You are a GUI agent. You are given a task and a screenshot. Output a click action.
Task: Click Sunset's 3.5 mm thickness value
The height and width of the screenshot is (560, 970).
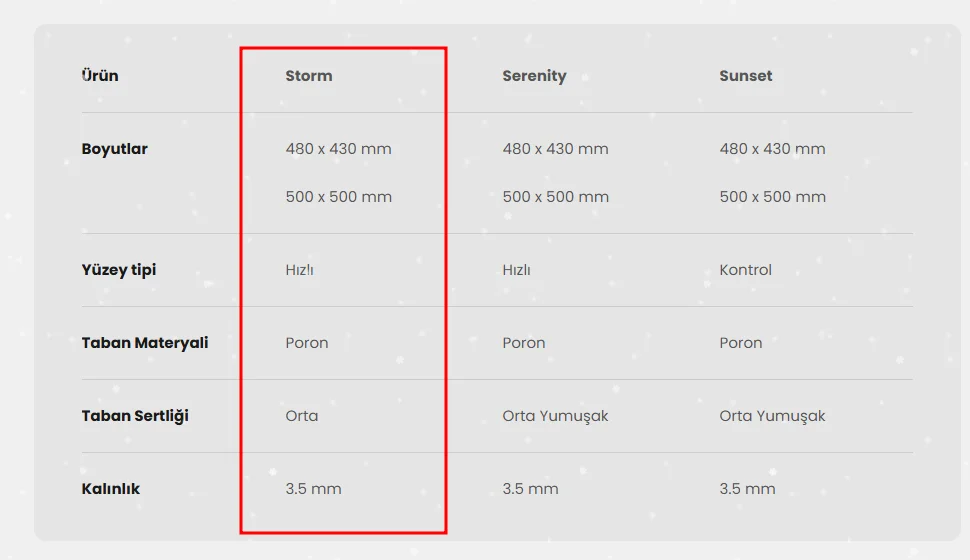(747, 489)
